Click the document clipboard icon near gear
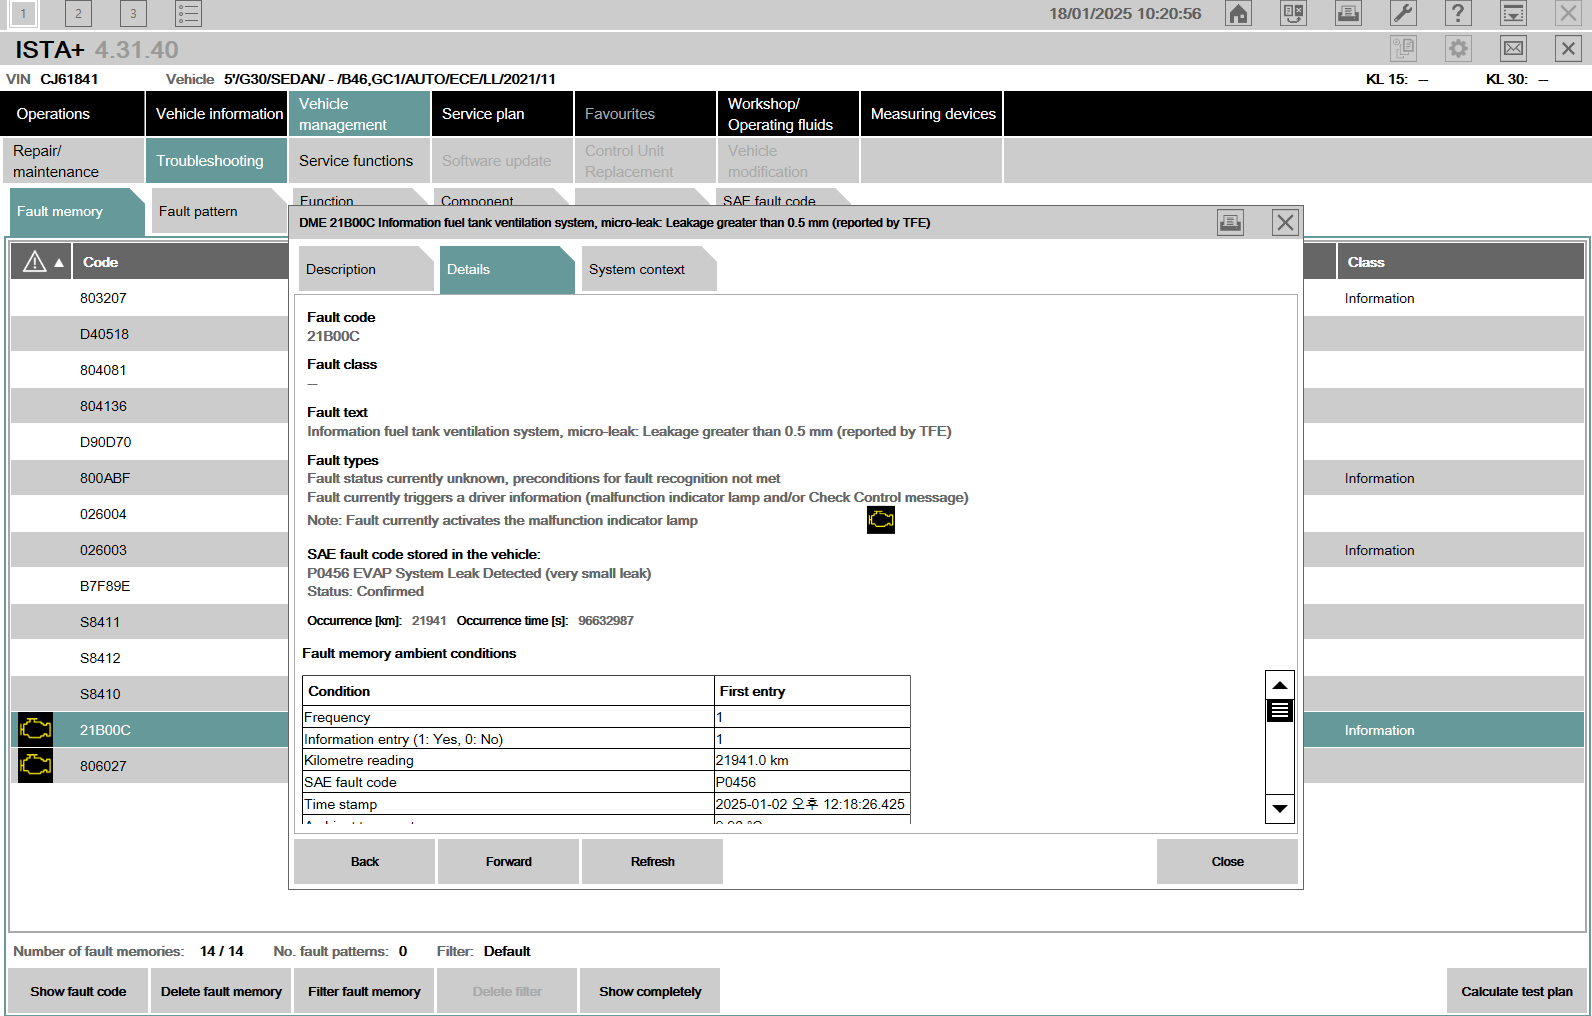Screen dimensions: 1592x1016 [1403, 49]
